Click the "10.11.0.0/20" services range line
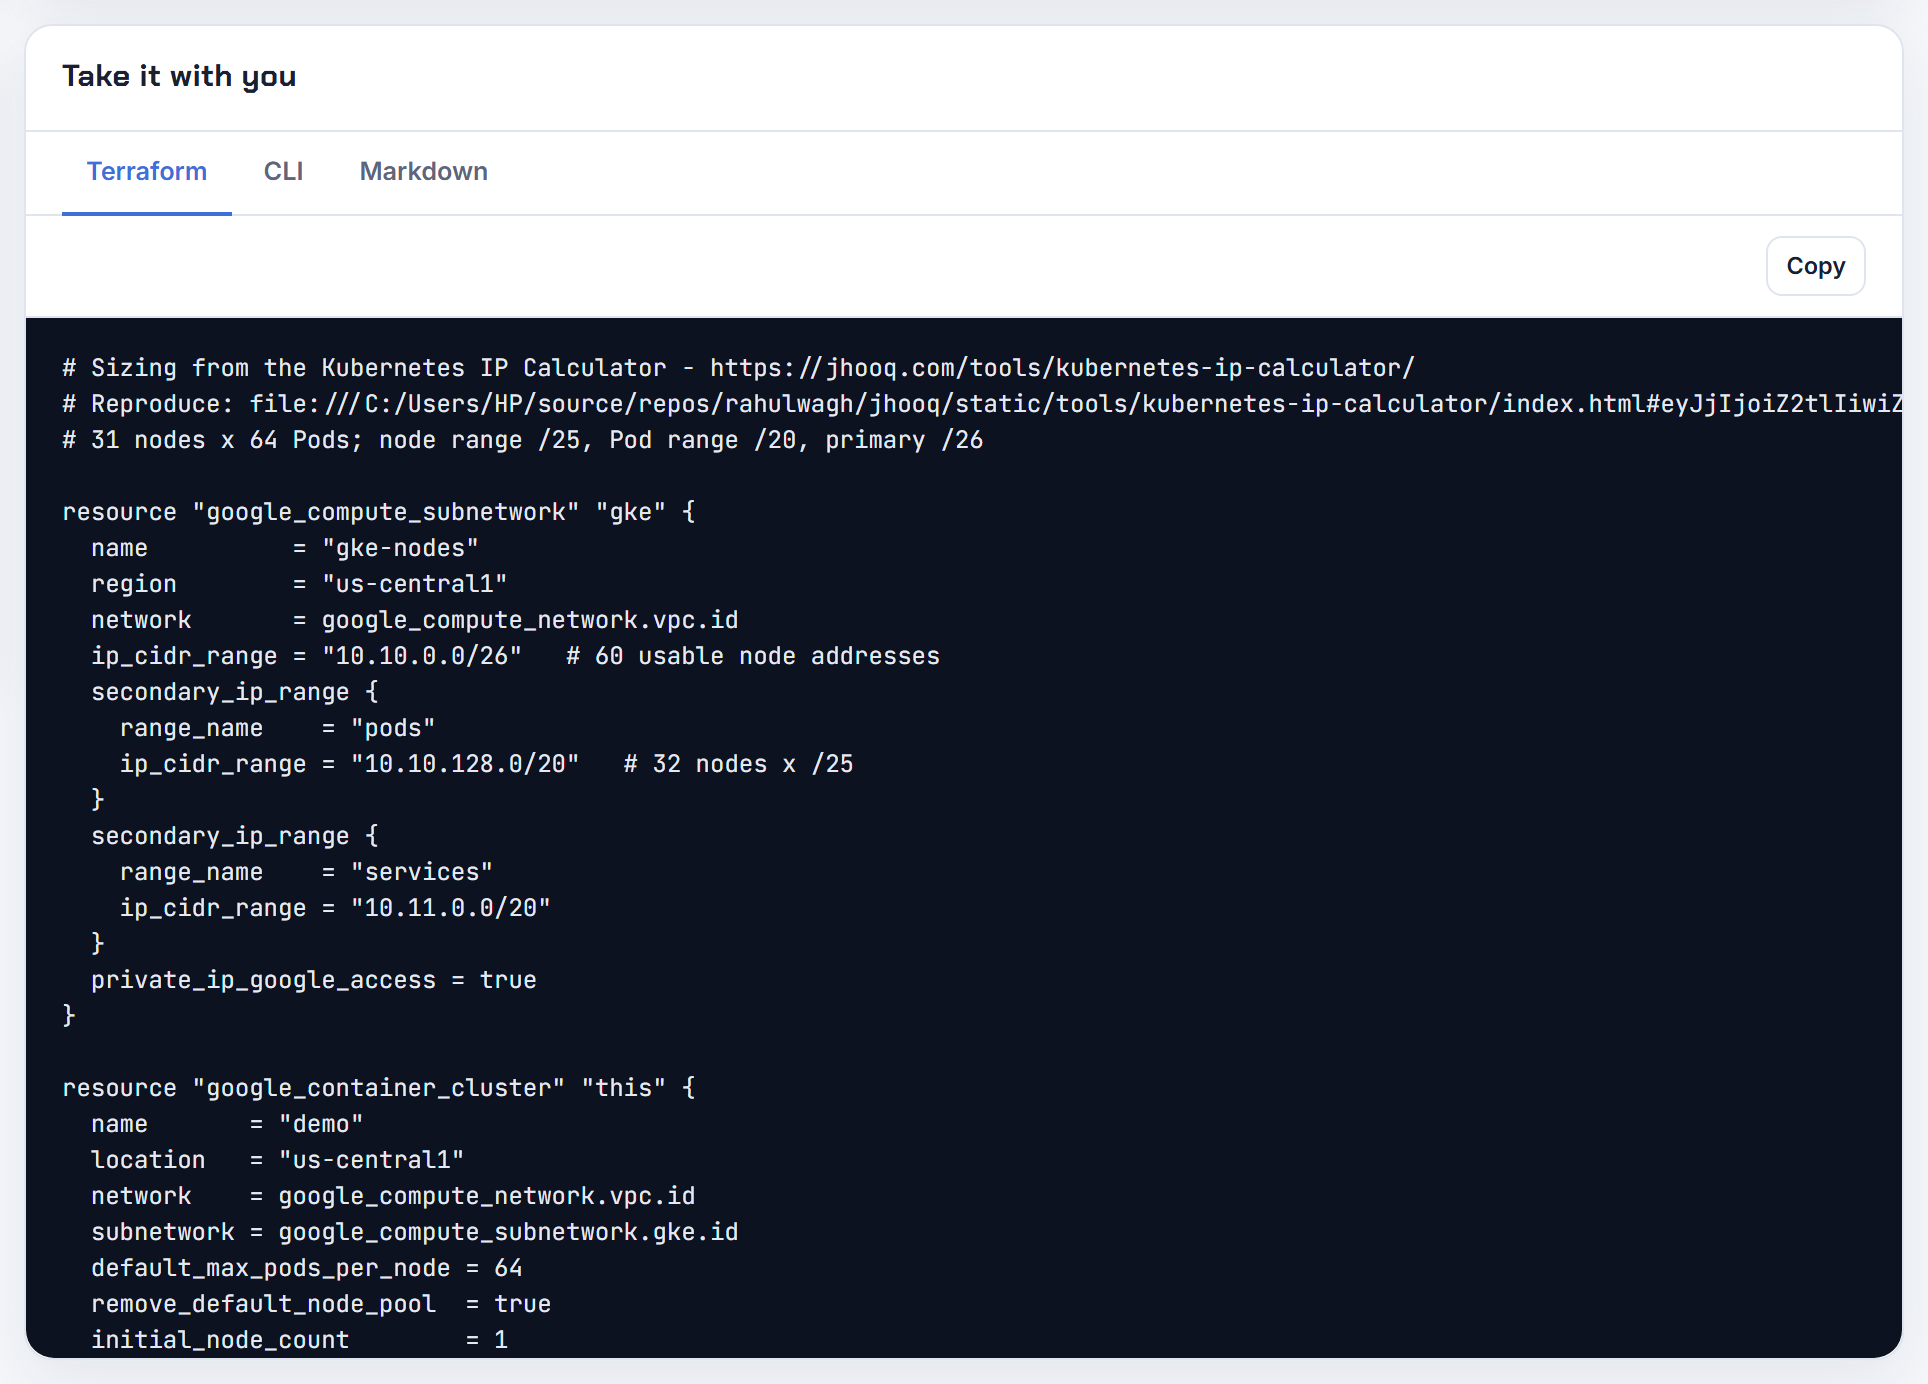The height and width of the screenshot is (1384, 1928). (335, 908)
